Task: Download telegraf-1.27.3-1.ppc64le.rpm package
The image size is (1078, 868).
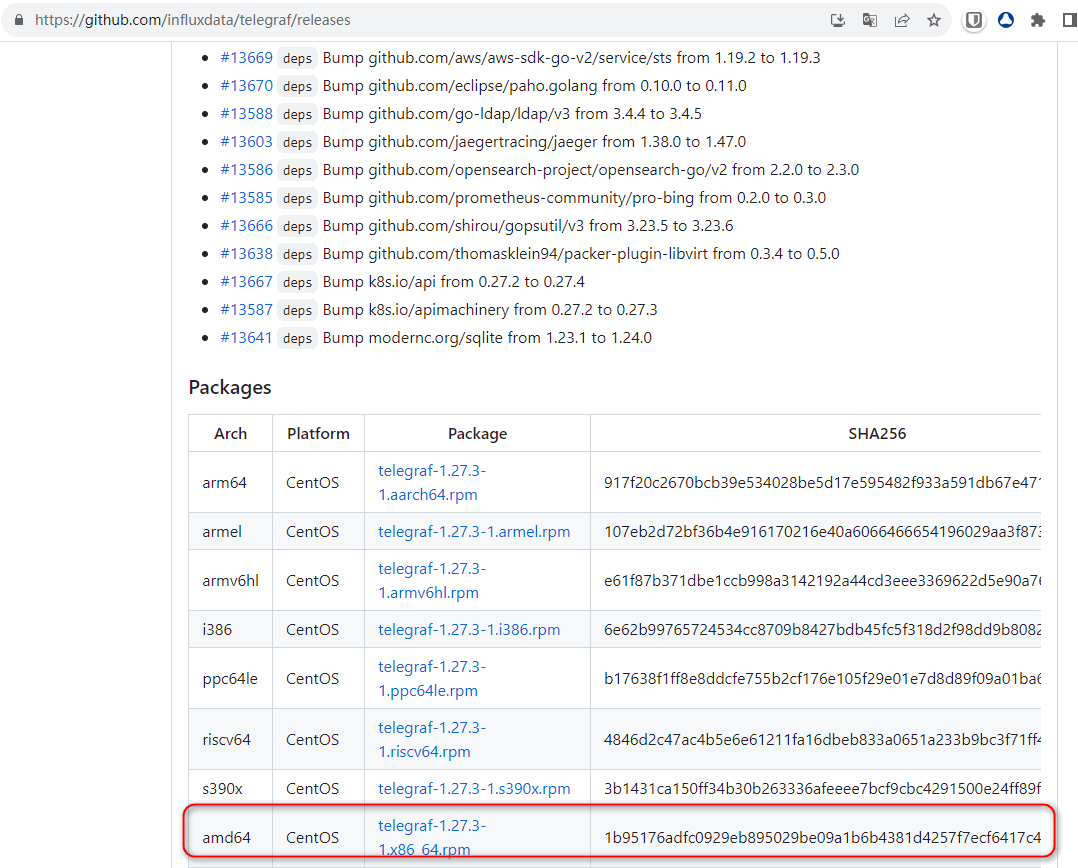Action: coord(432,678)
